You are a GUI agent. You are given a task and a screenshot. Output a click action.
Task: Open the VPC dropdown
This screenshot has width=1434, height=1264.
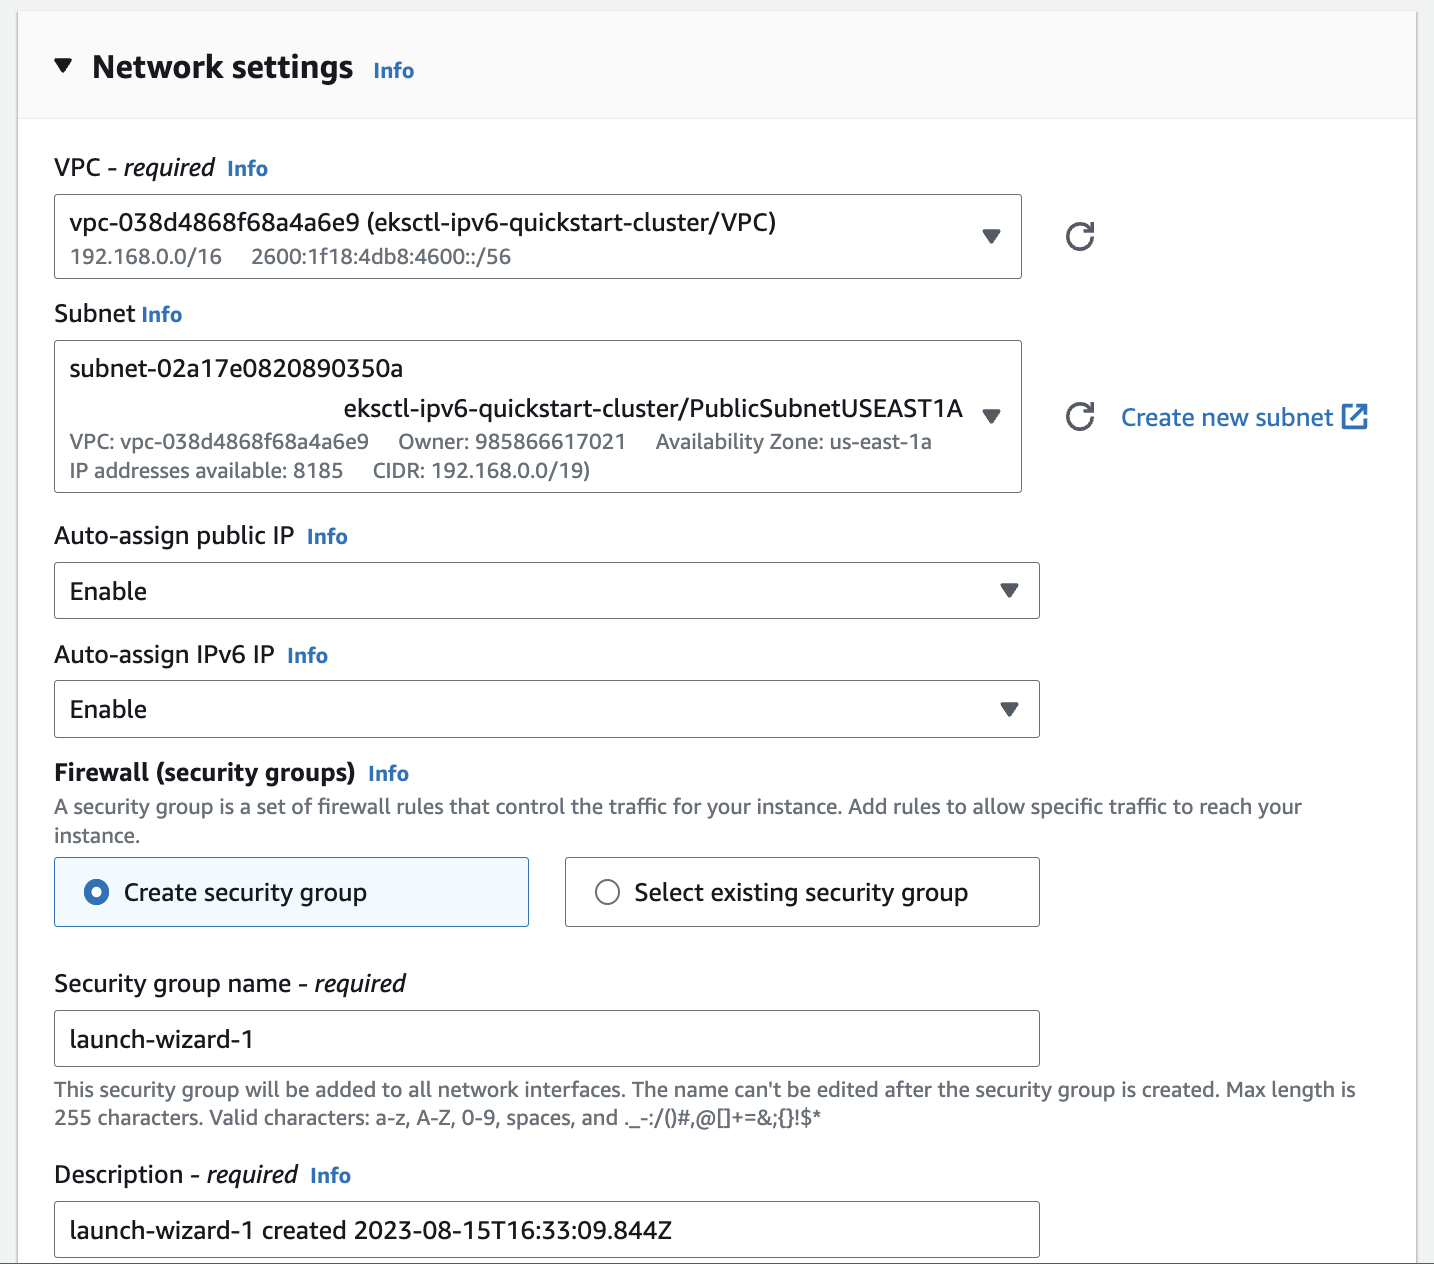coord(538,236)
